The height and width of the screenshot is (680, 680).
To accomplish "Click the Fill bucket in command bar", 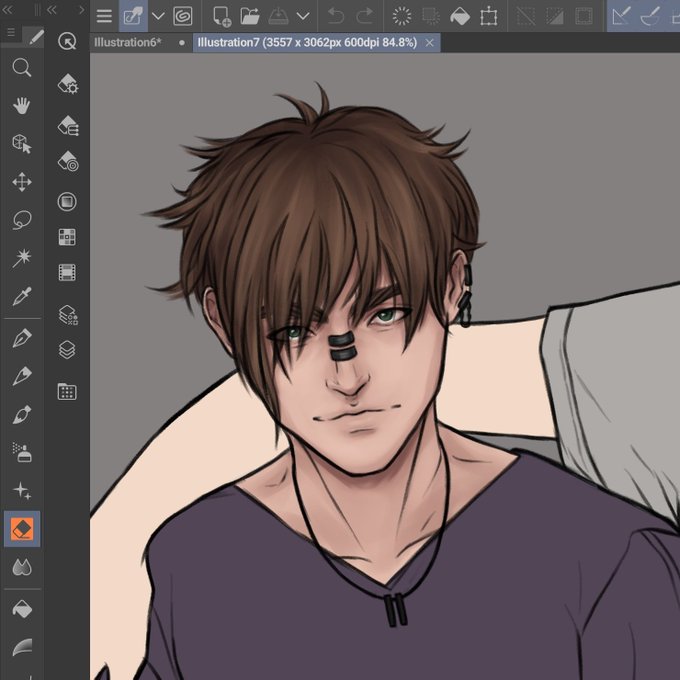I will coord(460,16).
